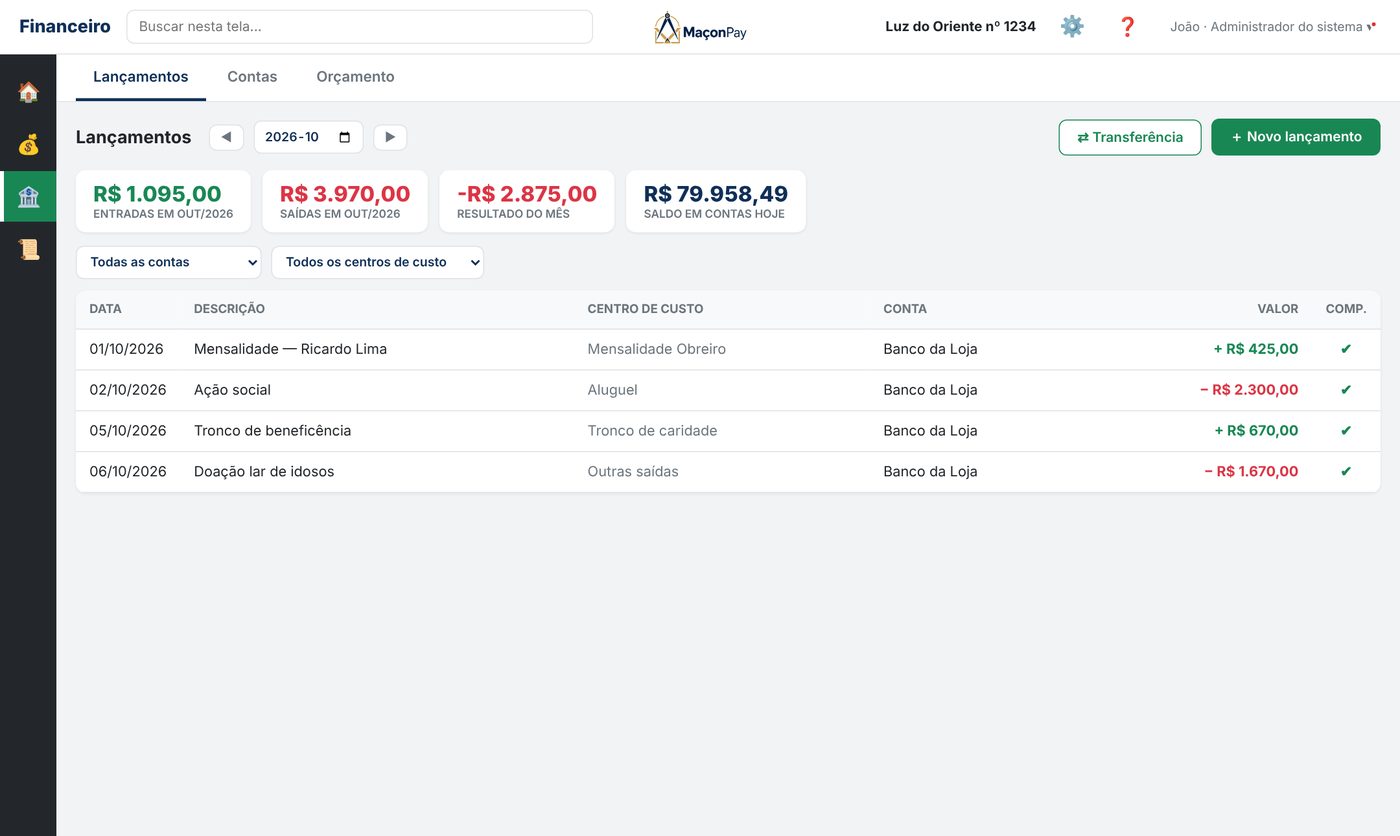The image size is (1400, 836).
Task: Open the scroll document sidebar icon
Action: 28,249
